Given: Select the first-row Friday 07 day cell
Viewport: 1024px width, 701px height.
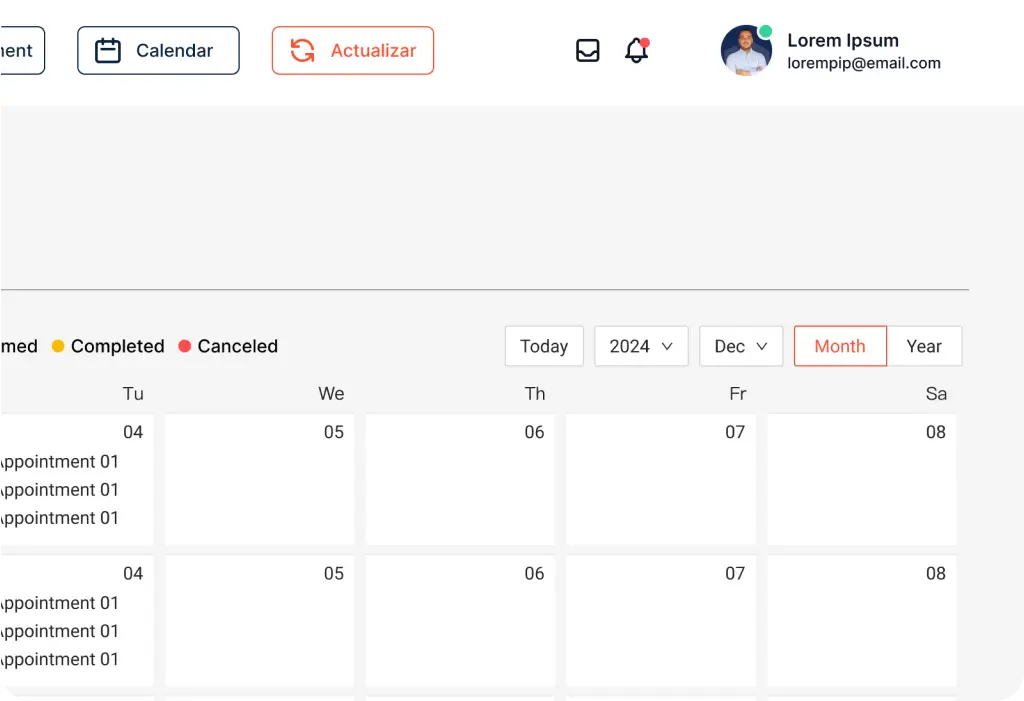Looking at the screenshot, I should 661,480.
